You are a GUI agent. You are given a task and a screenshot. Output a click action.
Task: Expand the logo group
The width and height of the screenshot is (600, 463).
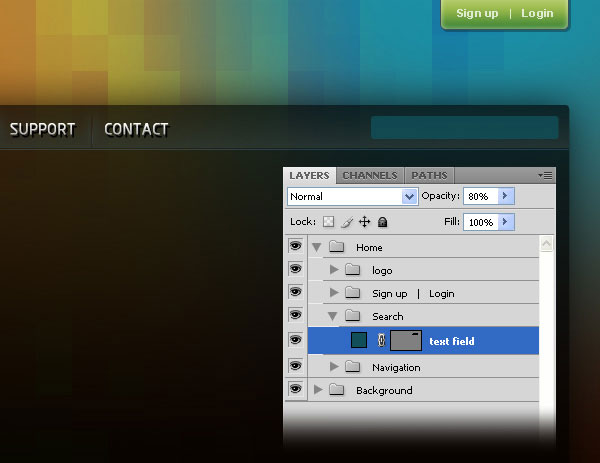pos(334,270)
